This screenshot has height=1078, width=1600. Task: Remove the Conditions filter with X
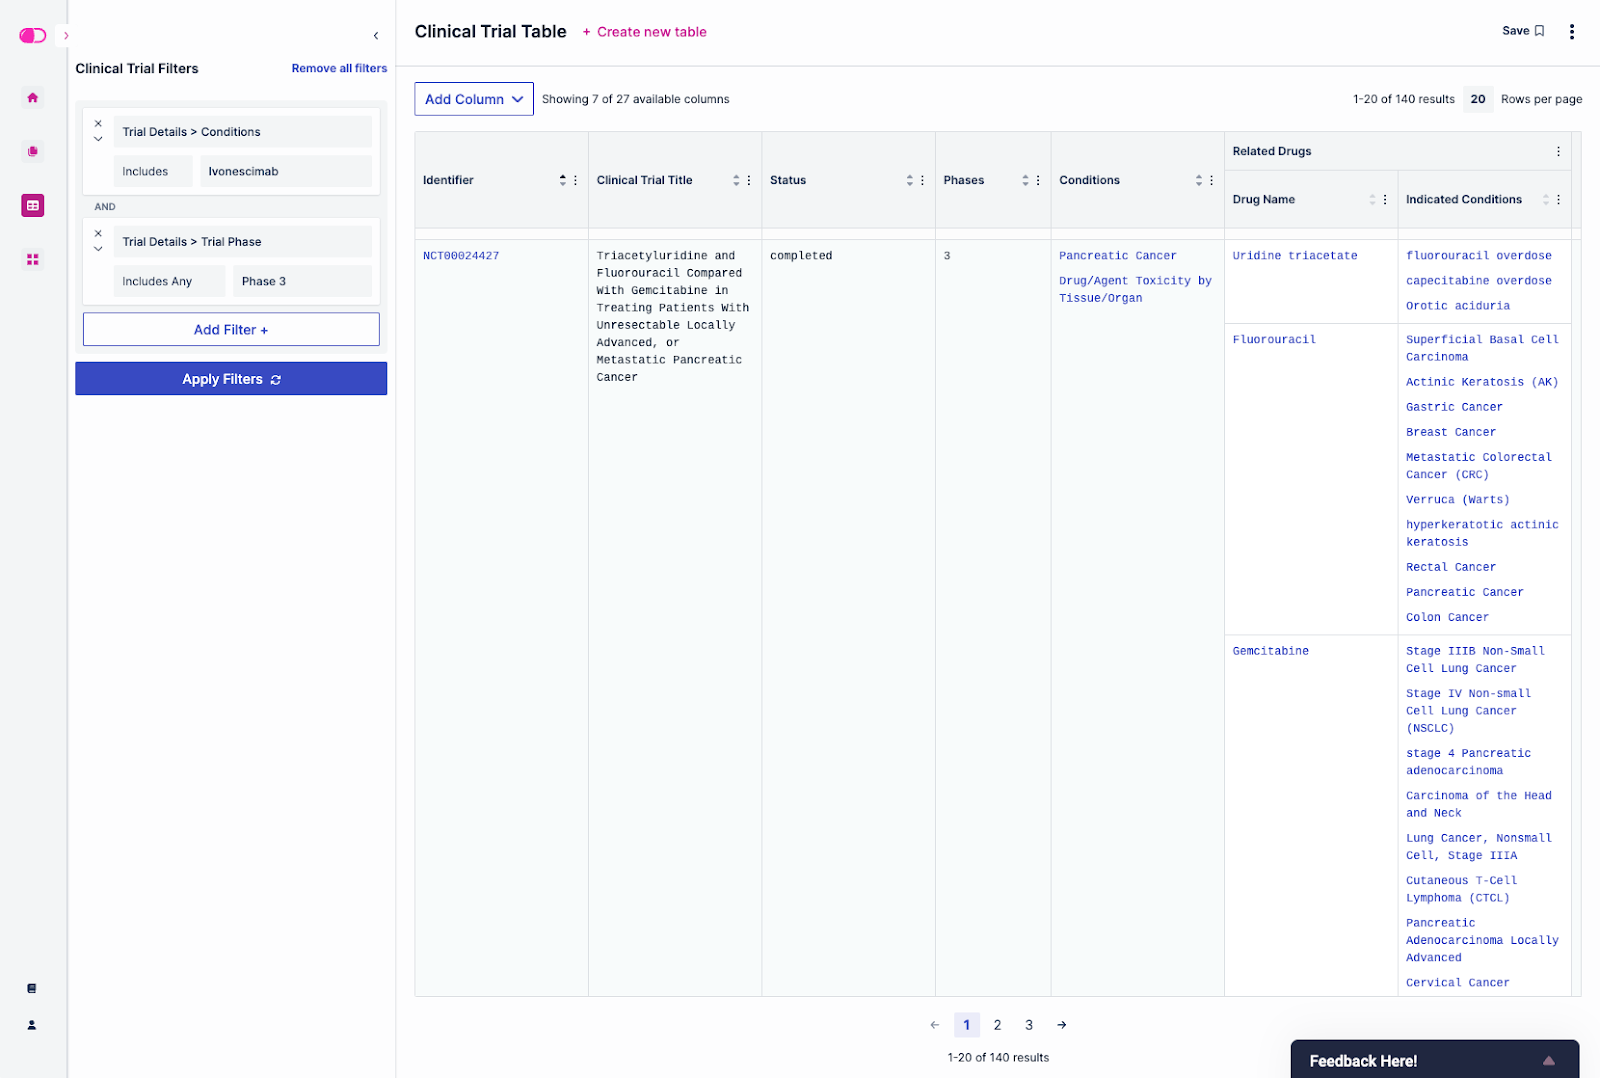coord(98,124)
